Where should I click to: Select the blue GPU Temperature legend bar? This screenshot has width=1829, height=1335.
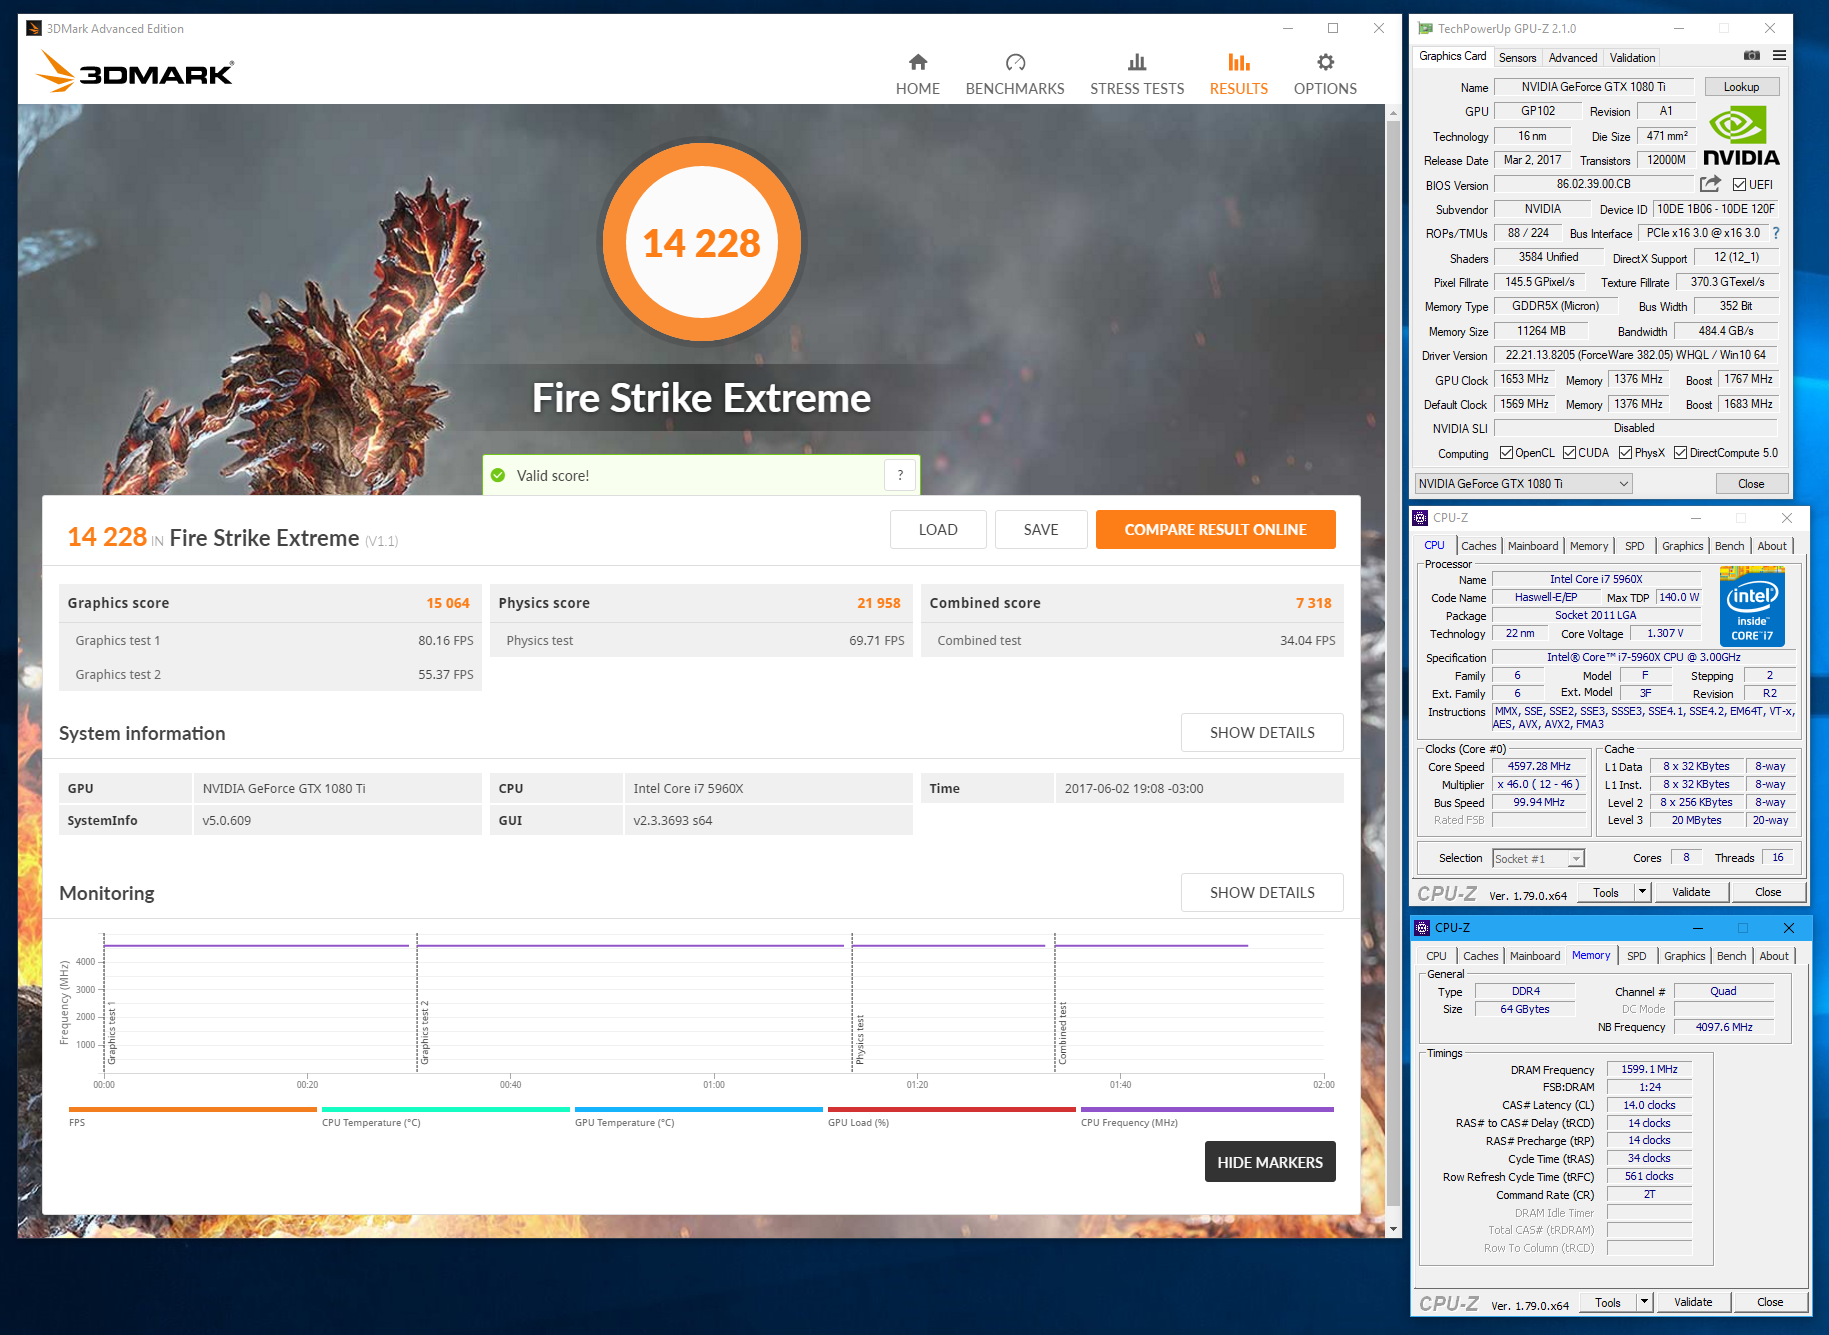699,1109
